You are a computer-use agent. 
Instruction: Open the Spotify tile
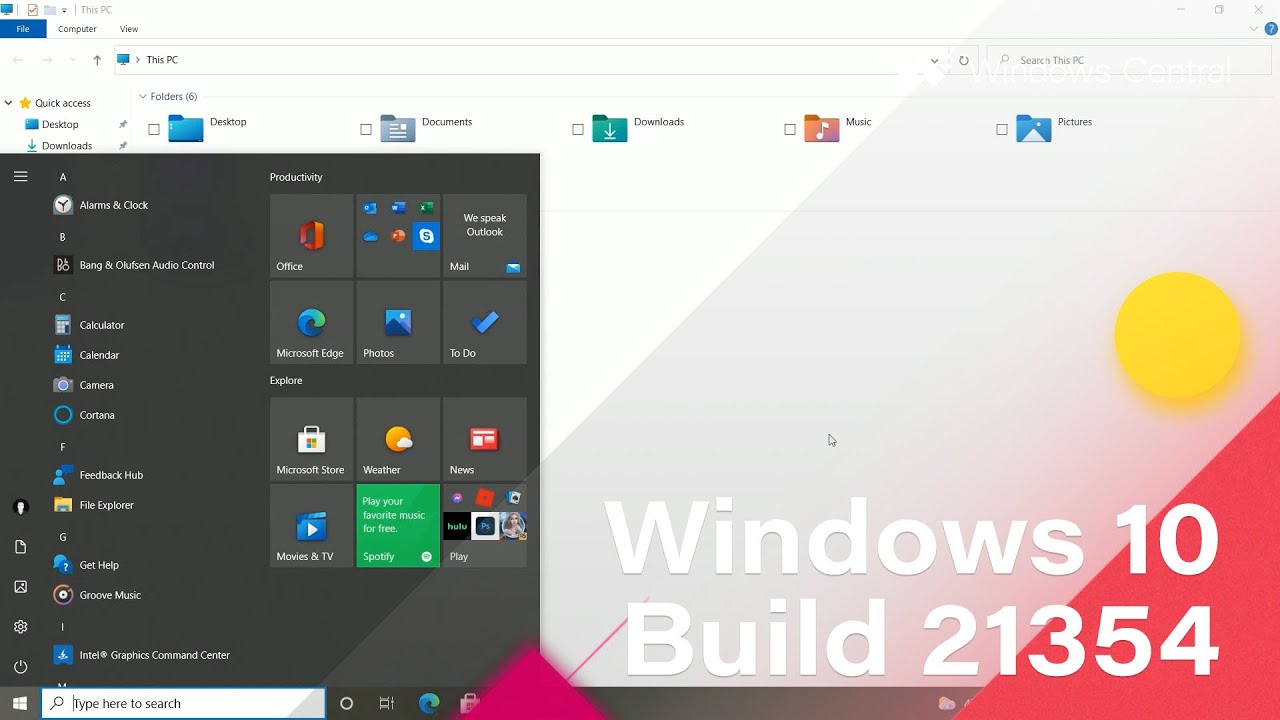click(398, 526)
